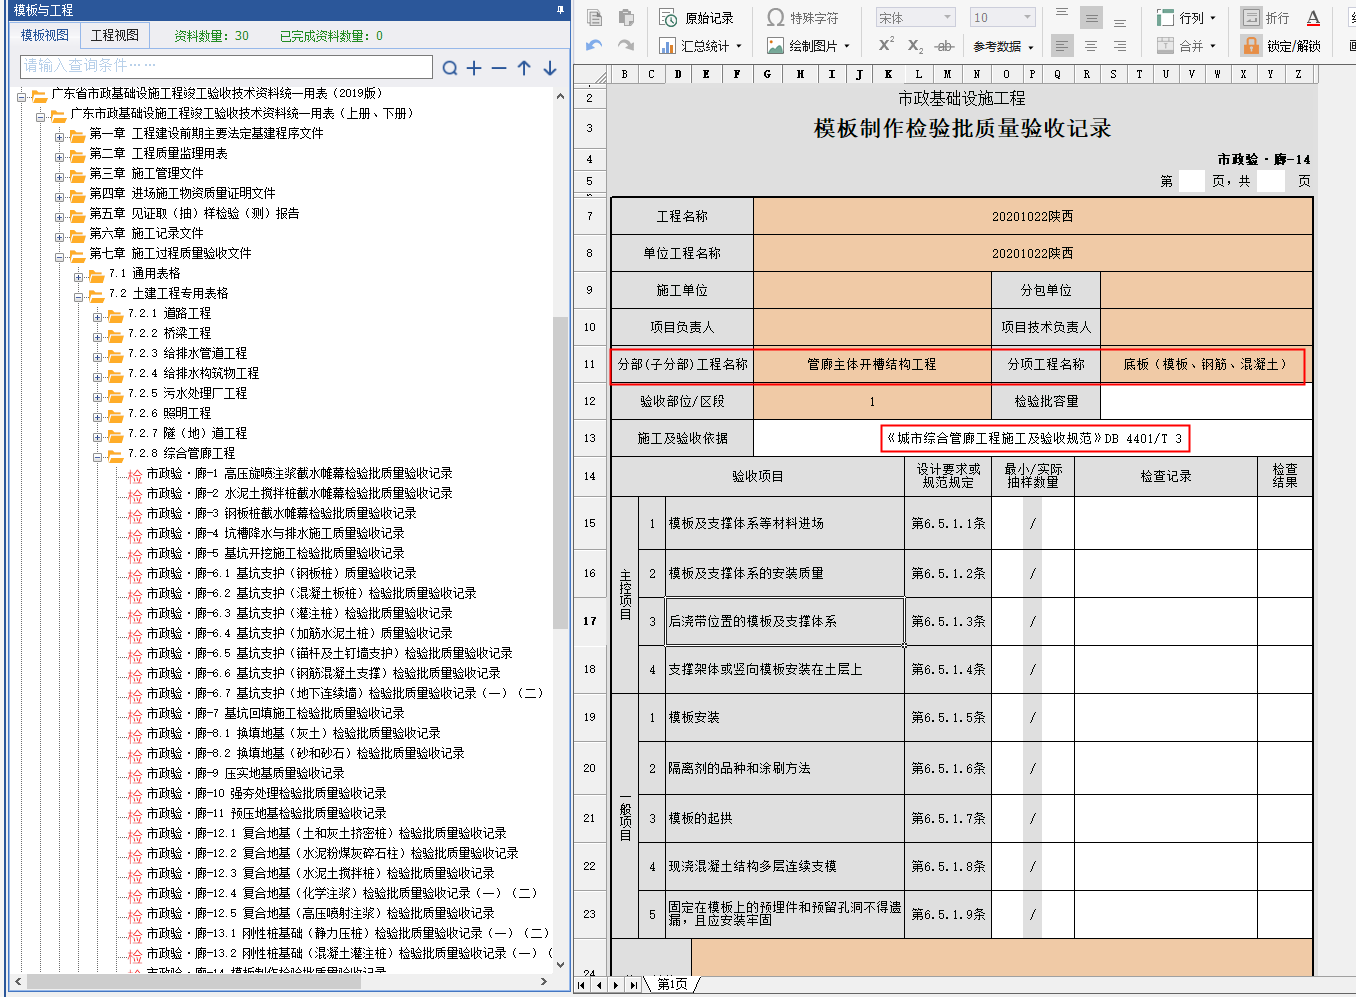This screenshot has height=997, width=1356.
Task: Open 特殊字符 special characters
Action: click(x=802, y=18)
